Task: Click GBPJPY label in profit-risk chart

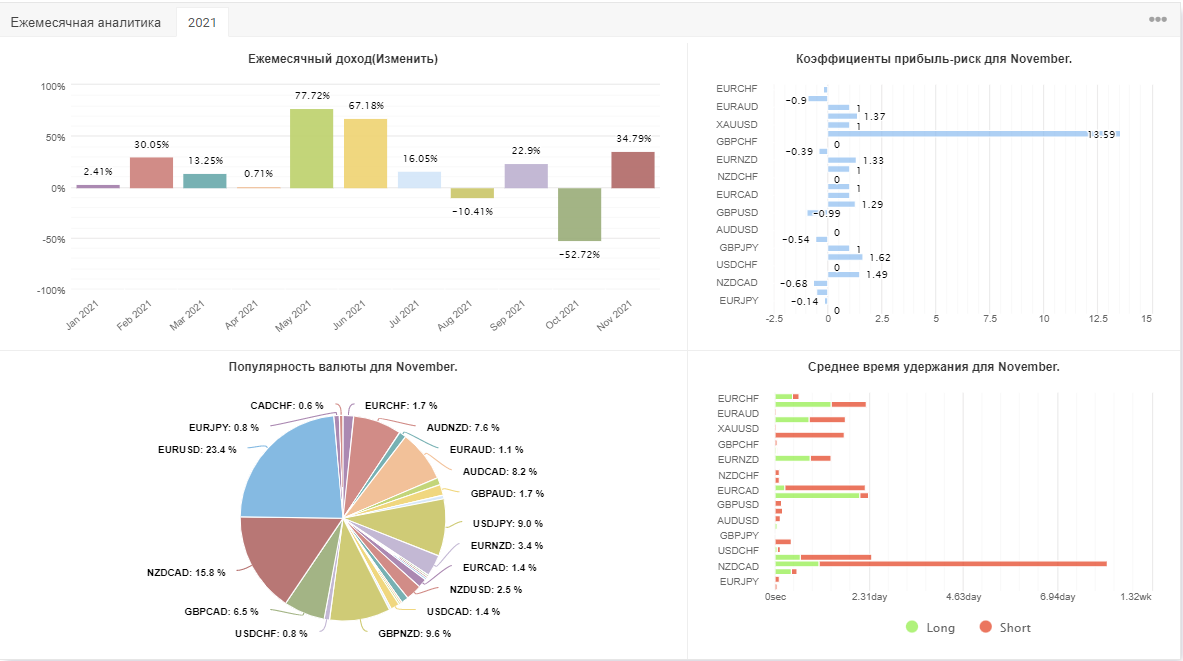Action: (739, 247)
